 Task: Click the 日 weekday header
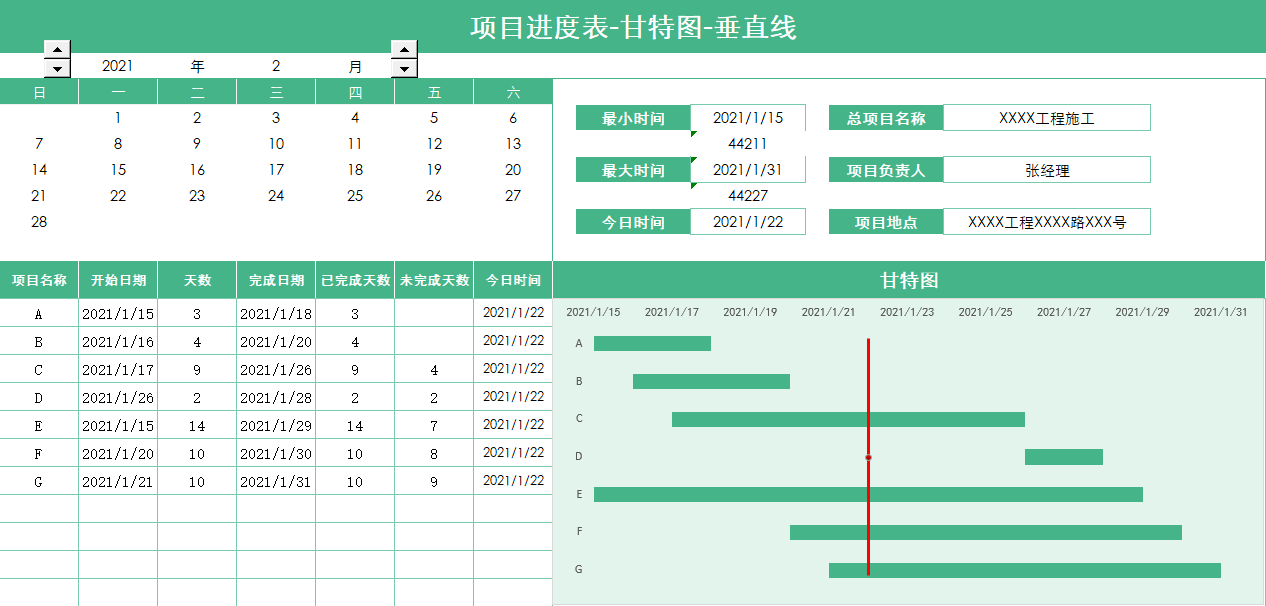[x=39, y=92]
